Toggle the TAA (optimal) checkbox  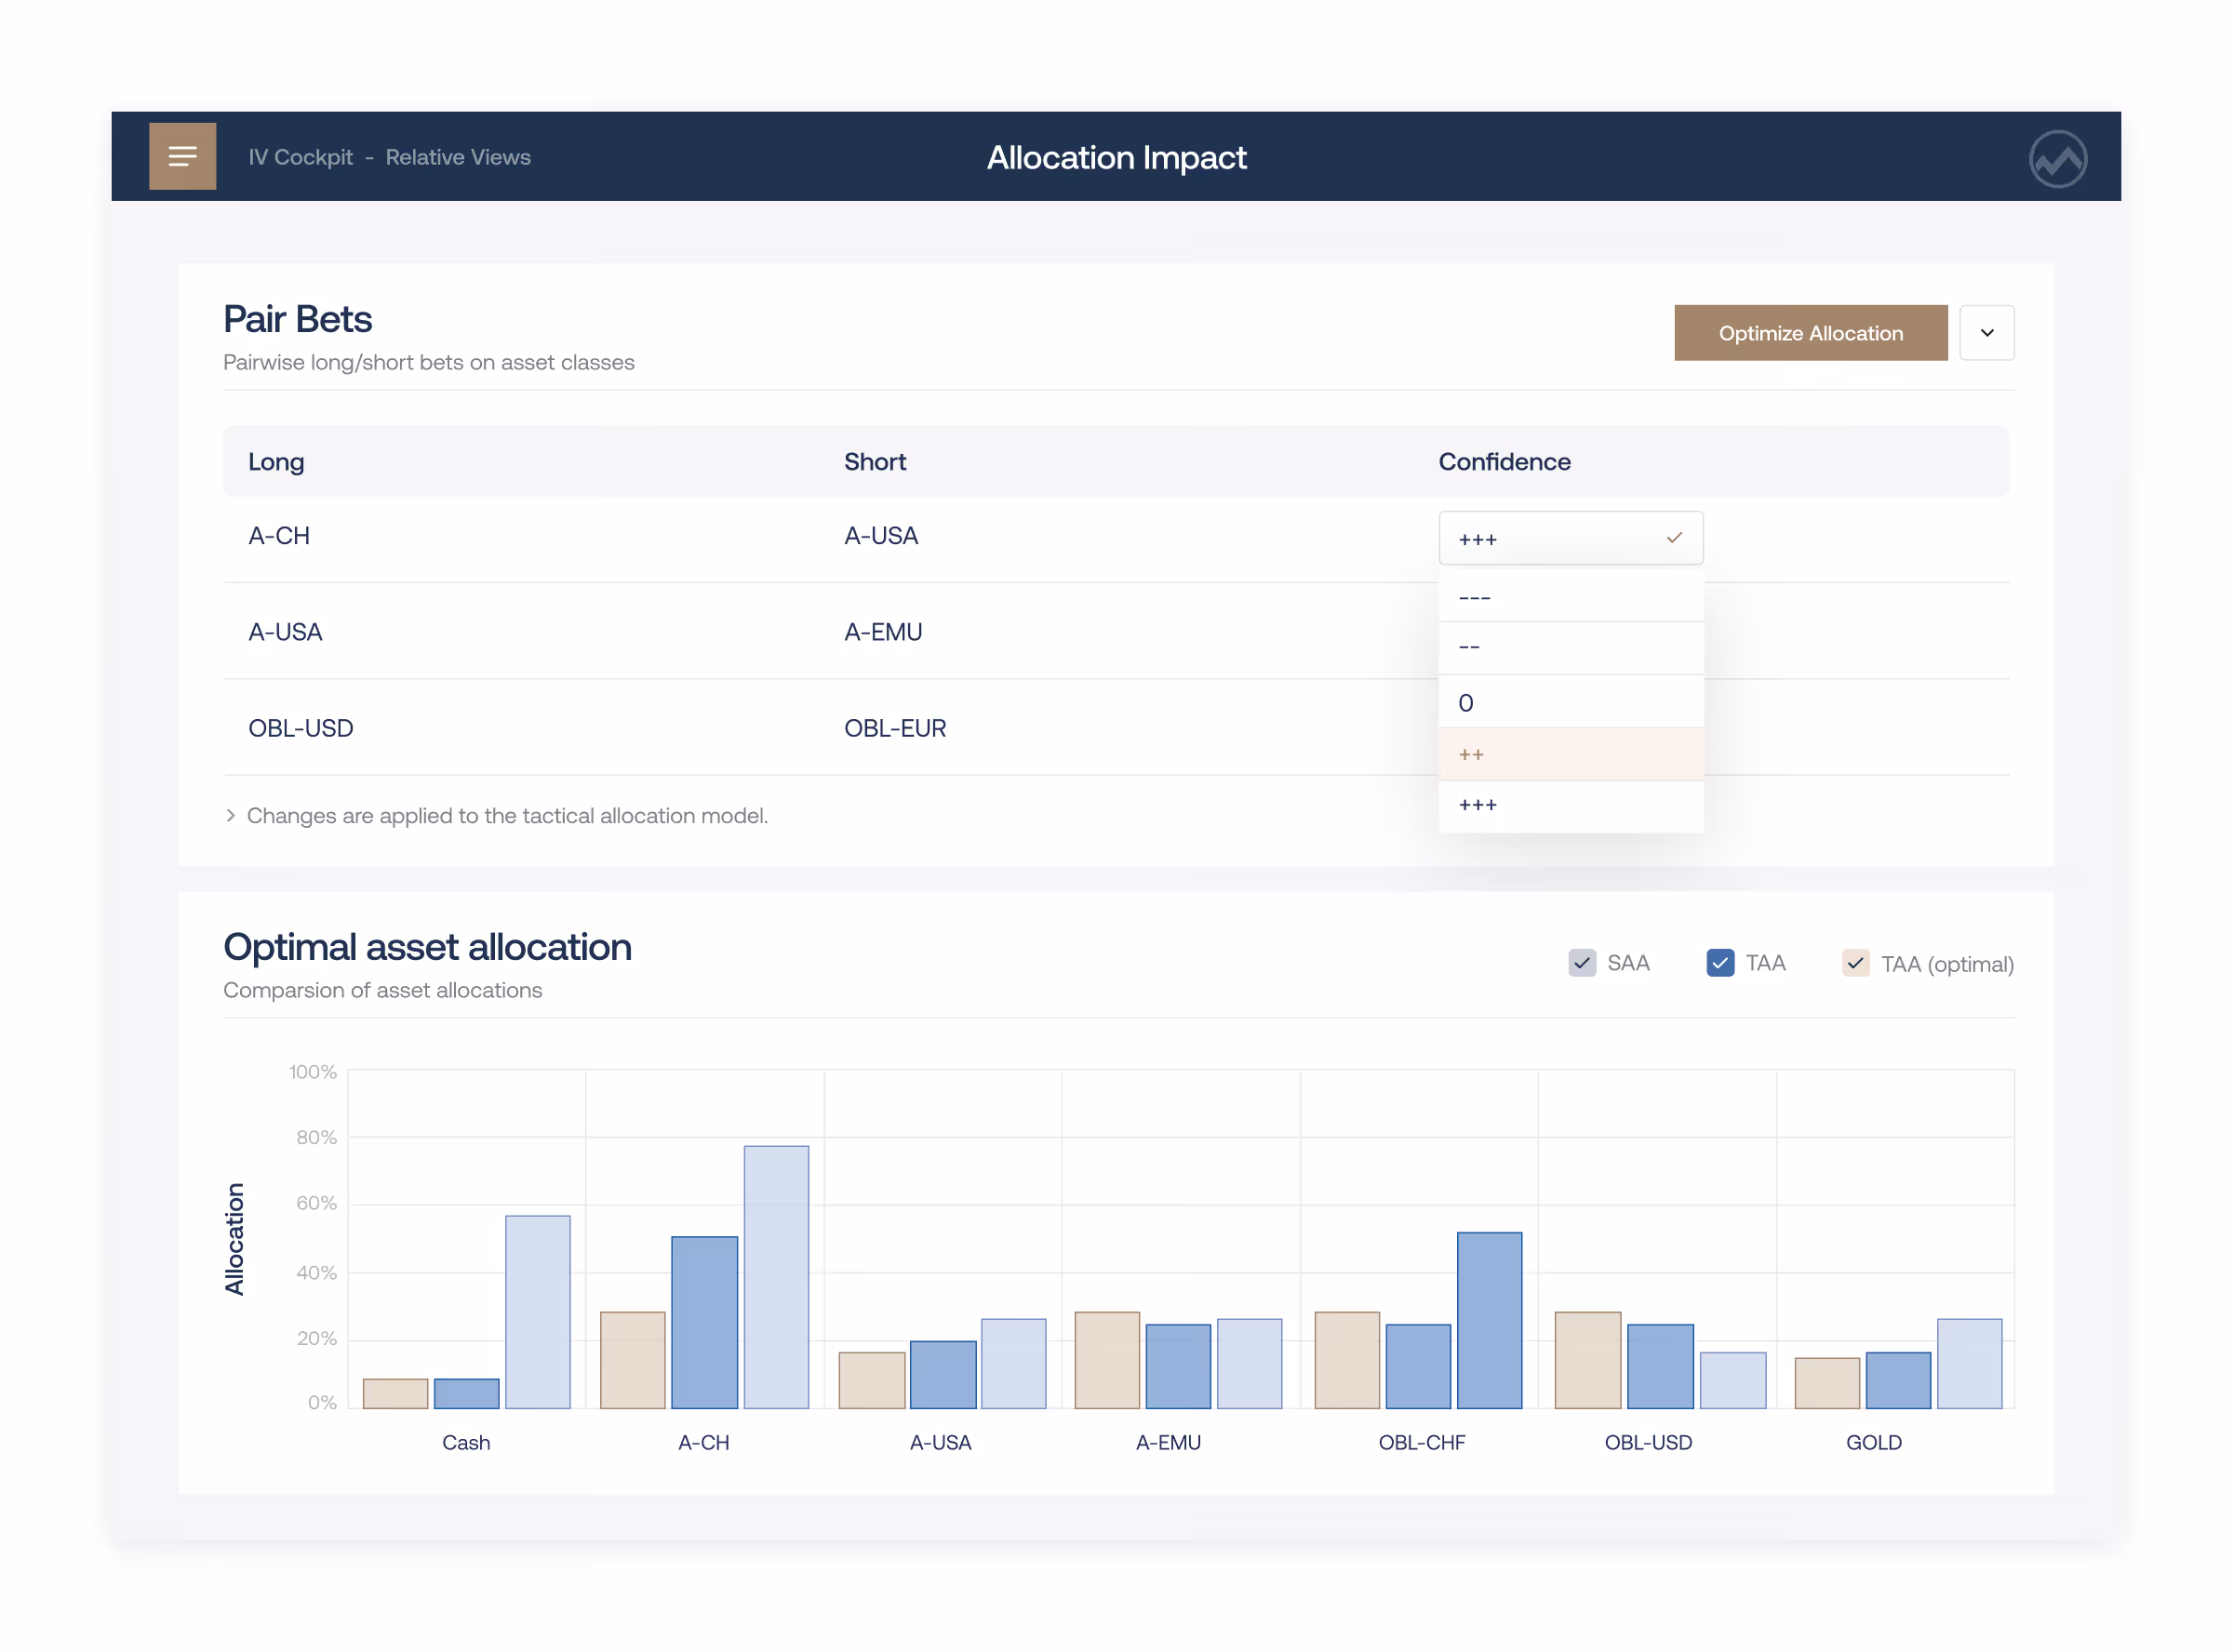[1855, 962]
